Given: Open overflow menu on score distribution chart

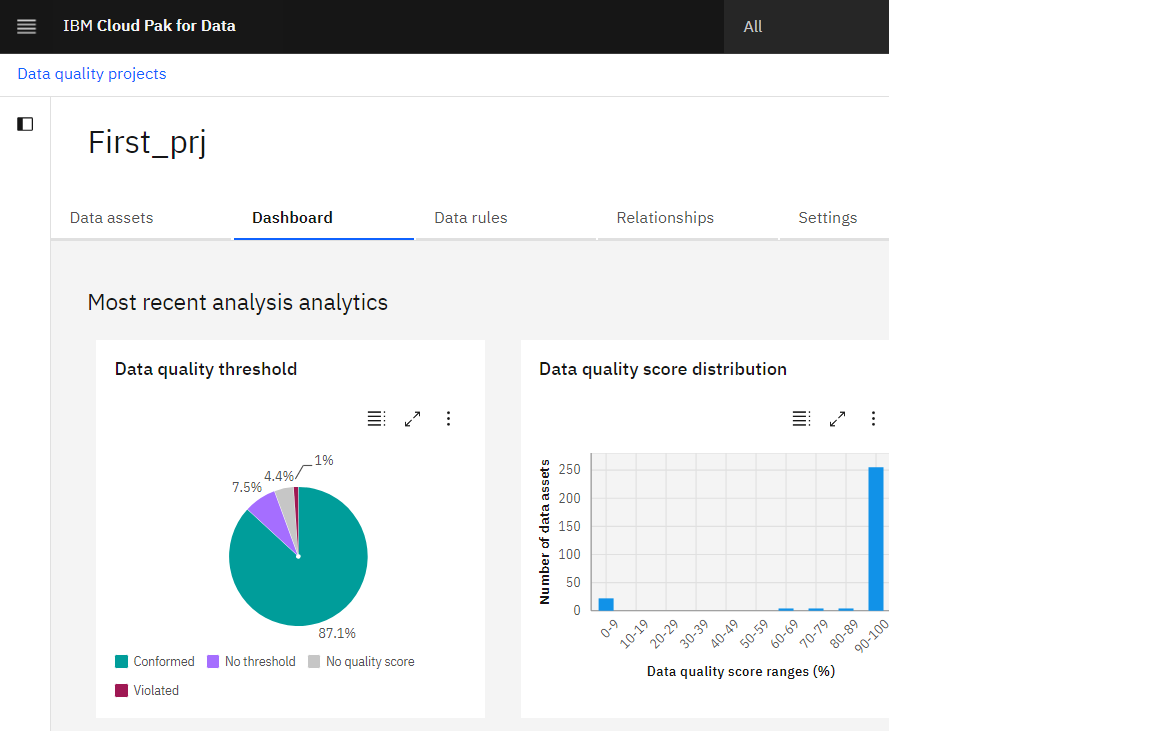Looking at the screenshot, I should pos(873,418).
